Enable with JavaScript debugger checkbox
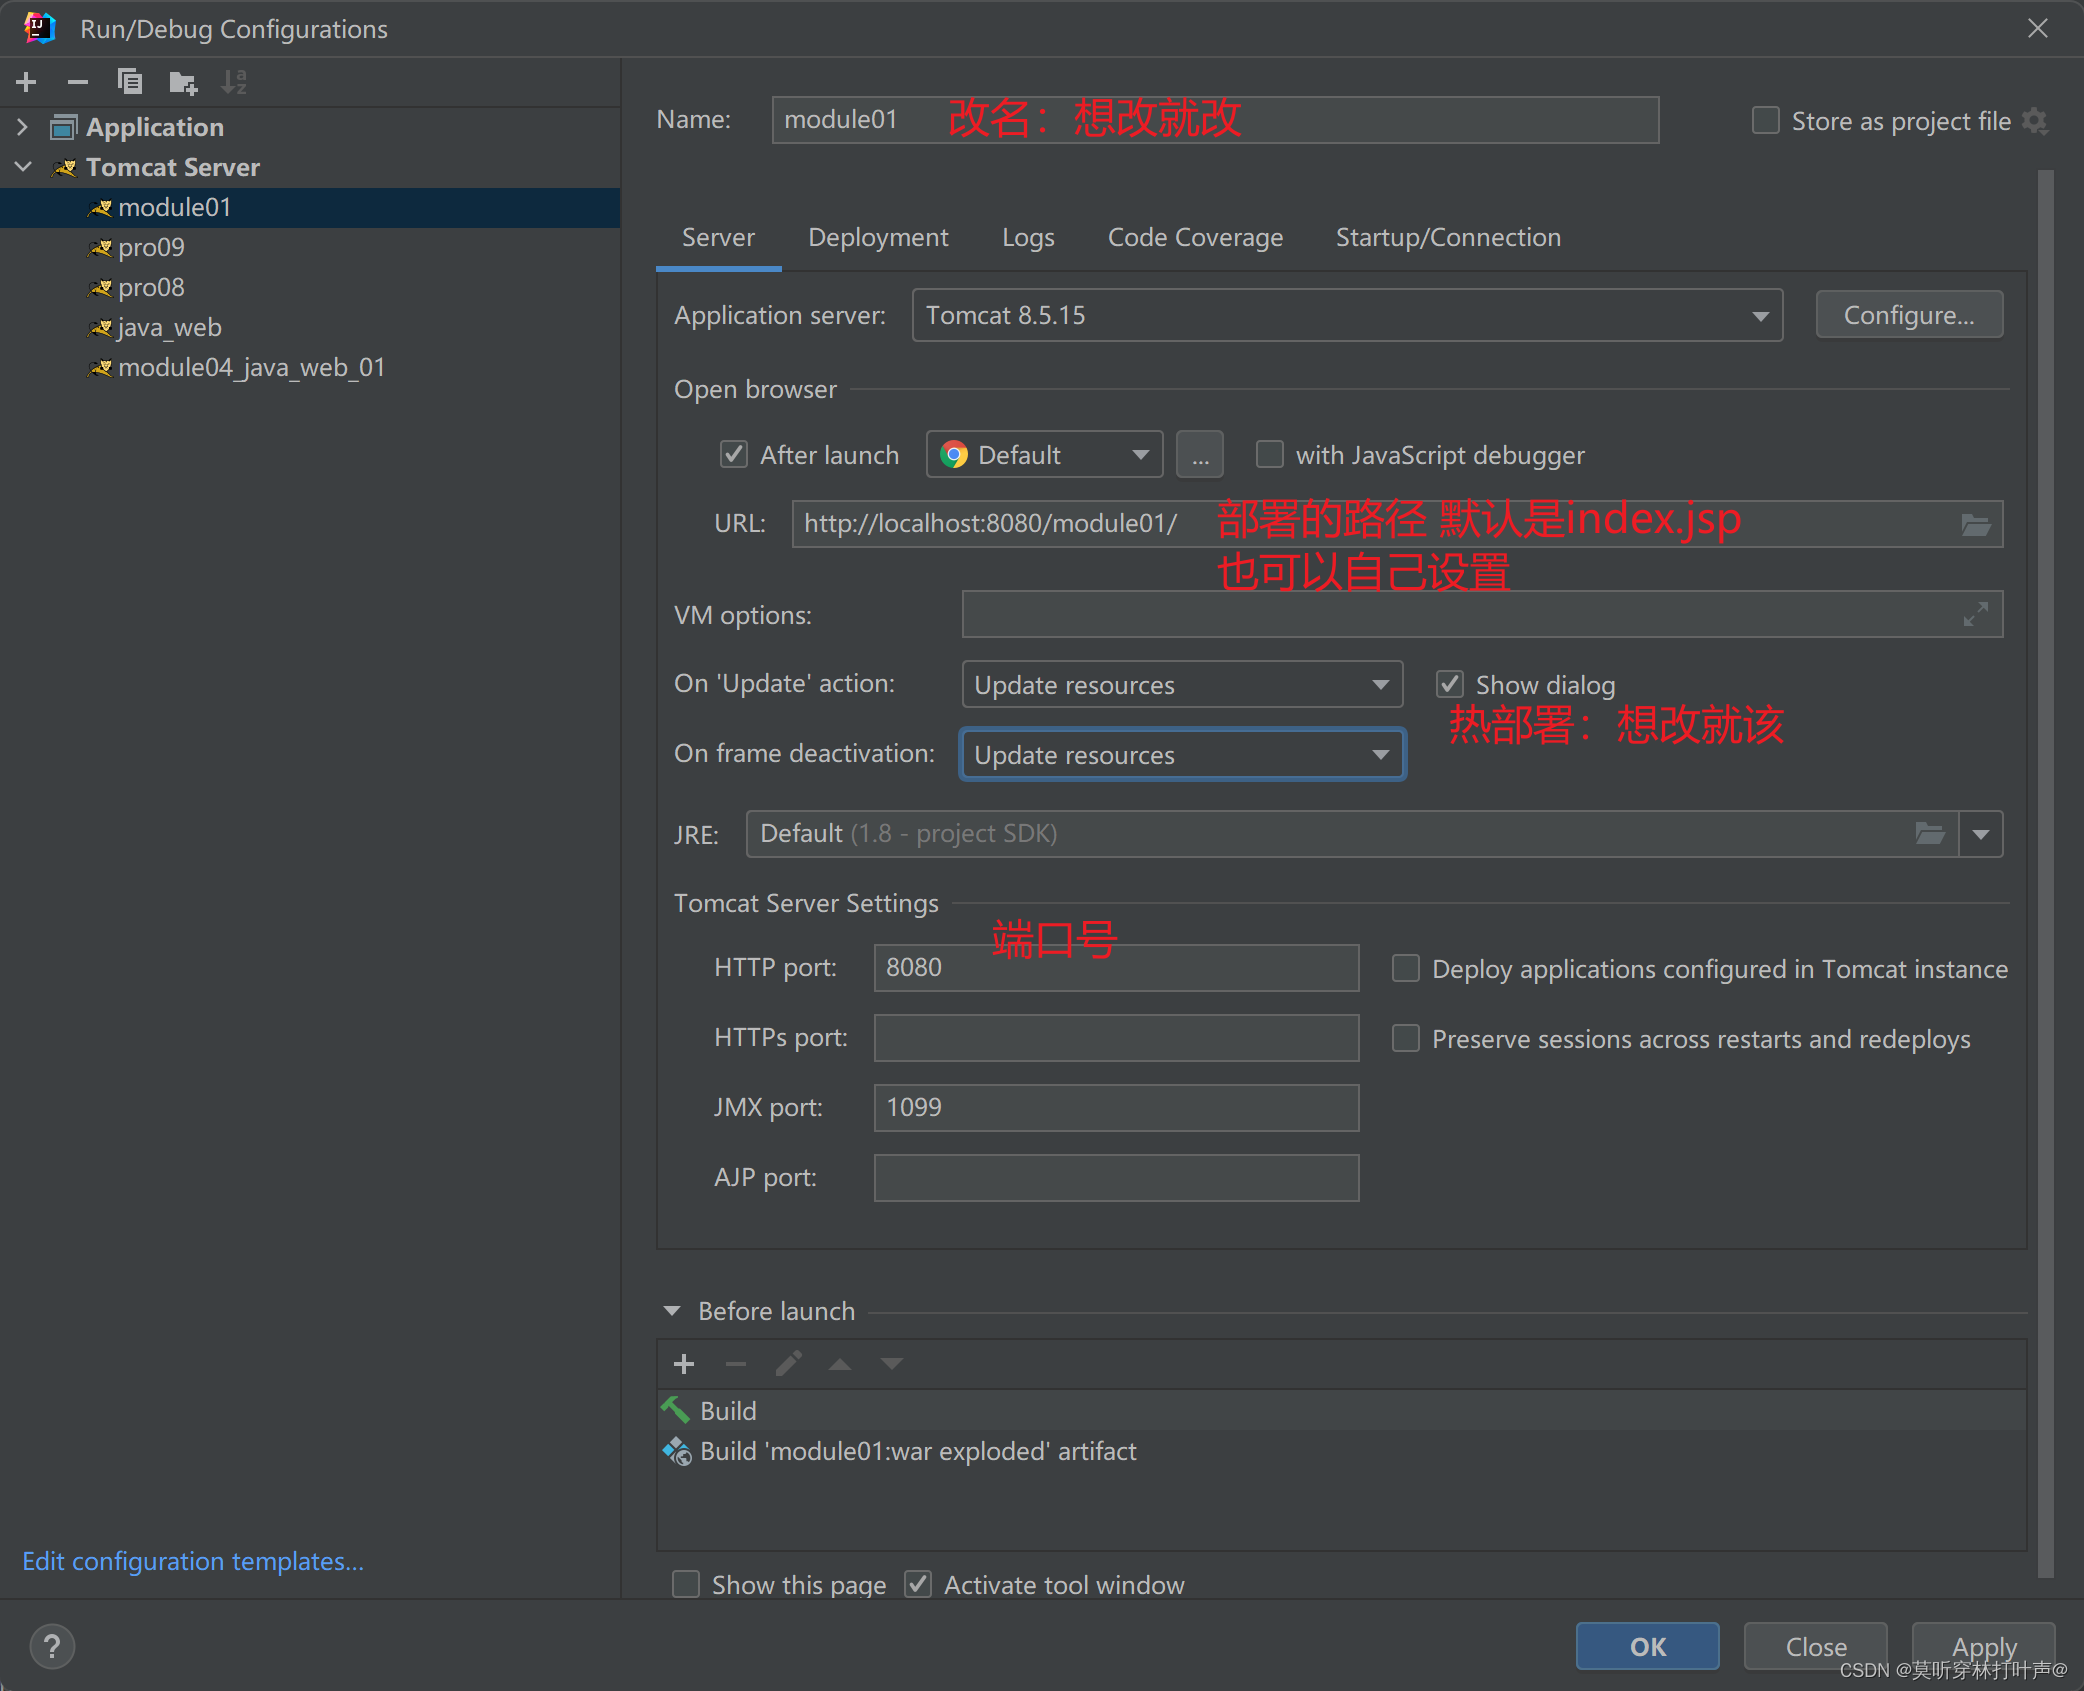 tap(1269, 455)
